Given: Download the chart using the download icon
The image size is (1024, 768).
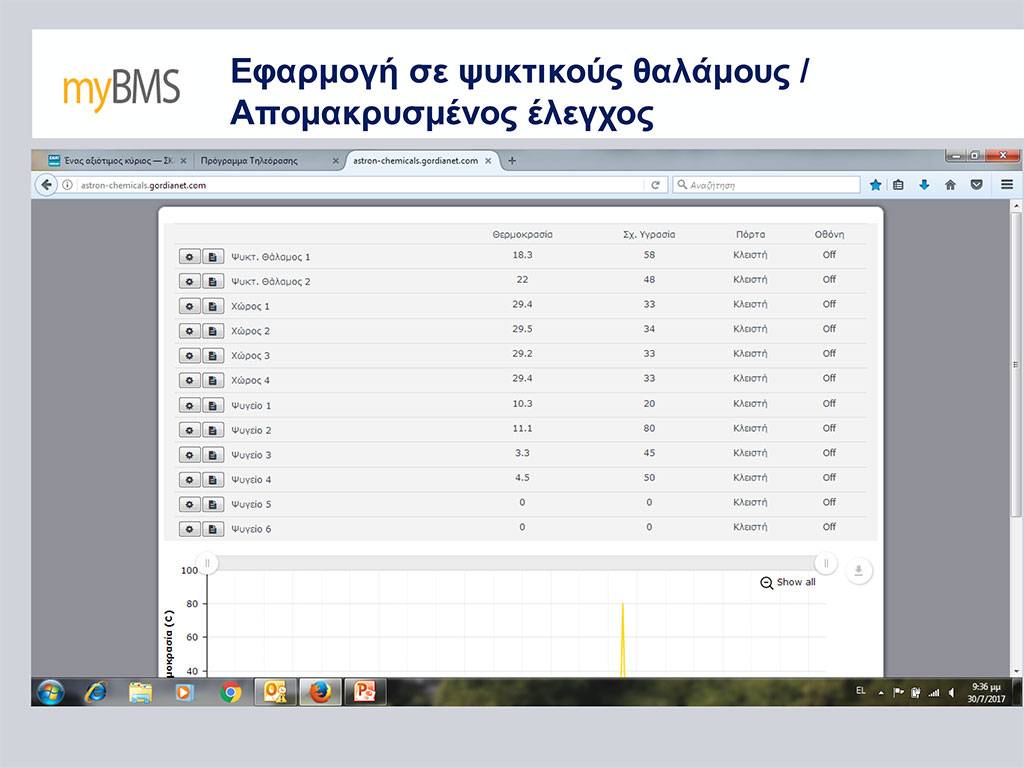Looking at the screenshot, I should (x=859, y=571).
